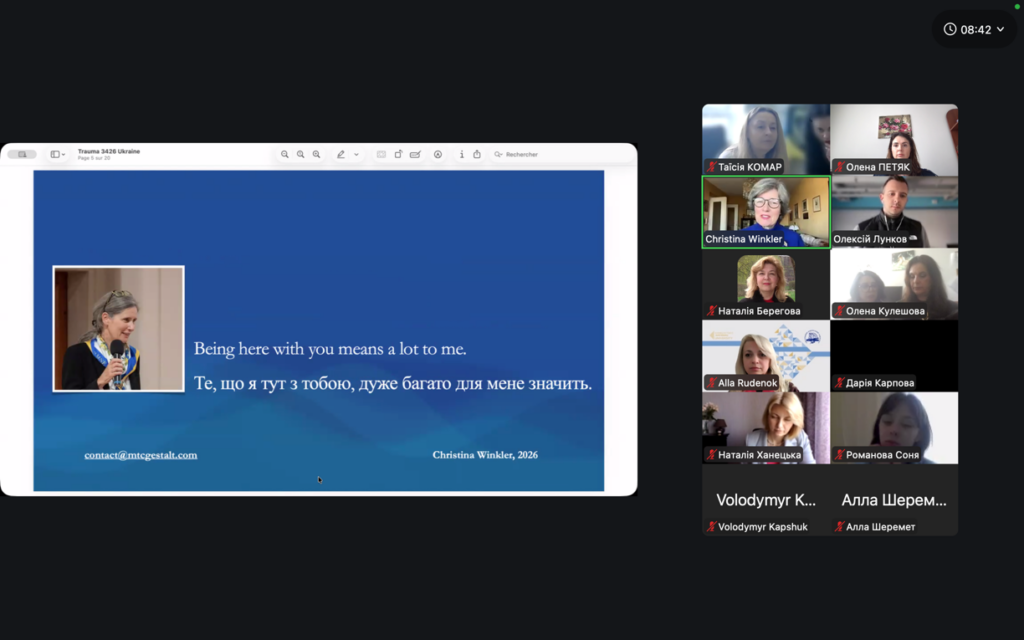Expand the highlight pen options chevron
Image resolution: width=1024 pixels, height=640 pixels.
tap(356, 155)
